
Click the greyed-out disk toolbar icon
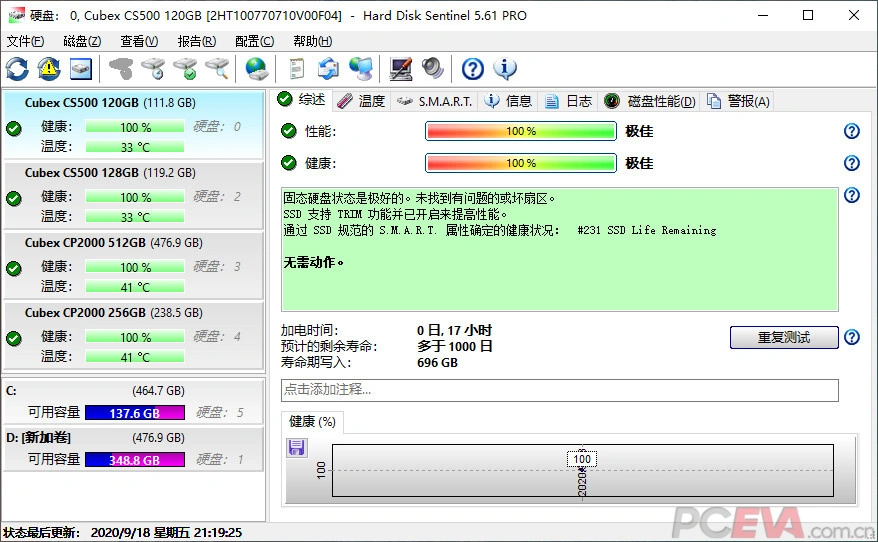[121, 68]
